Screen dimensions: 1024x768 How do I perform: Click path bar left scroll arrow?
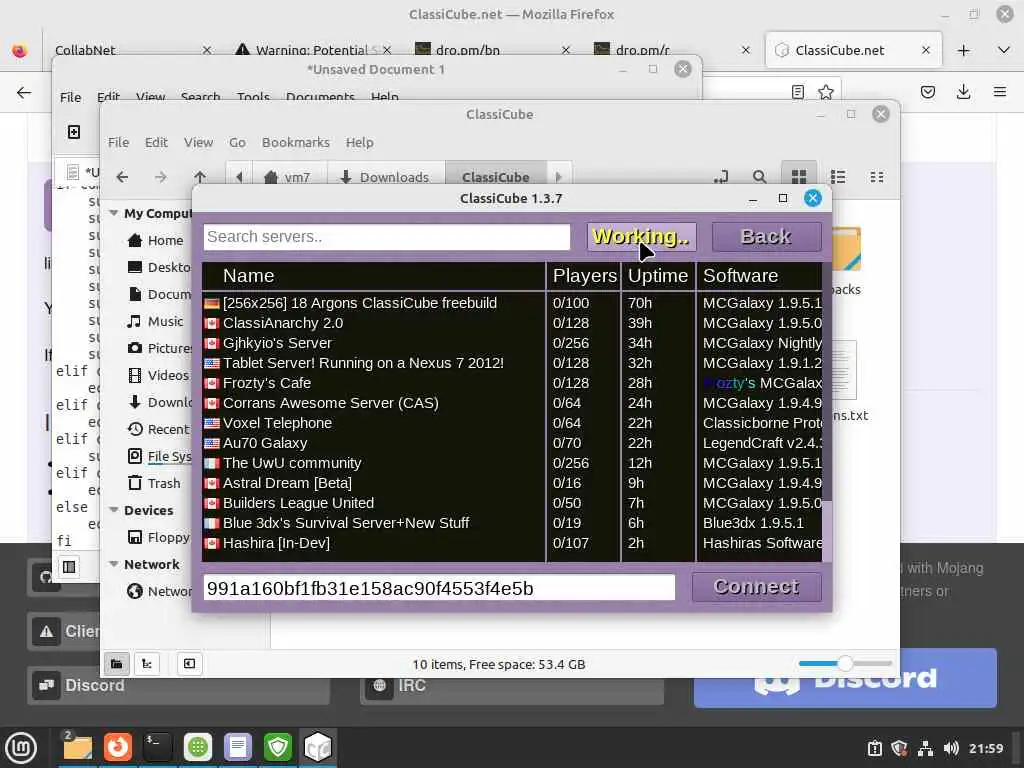(239, 177)
